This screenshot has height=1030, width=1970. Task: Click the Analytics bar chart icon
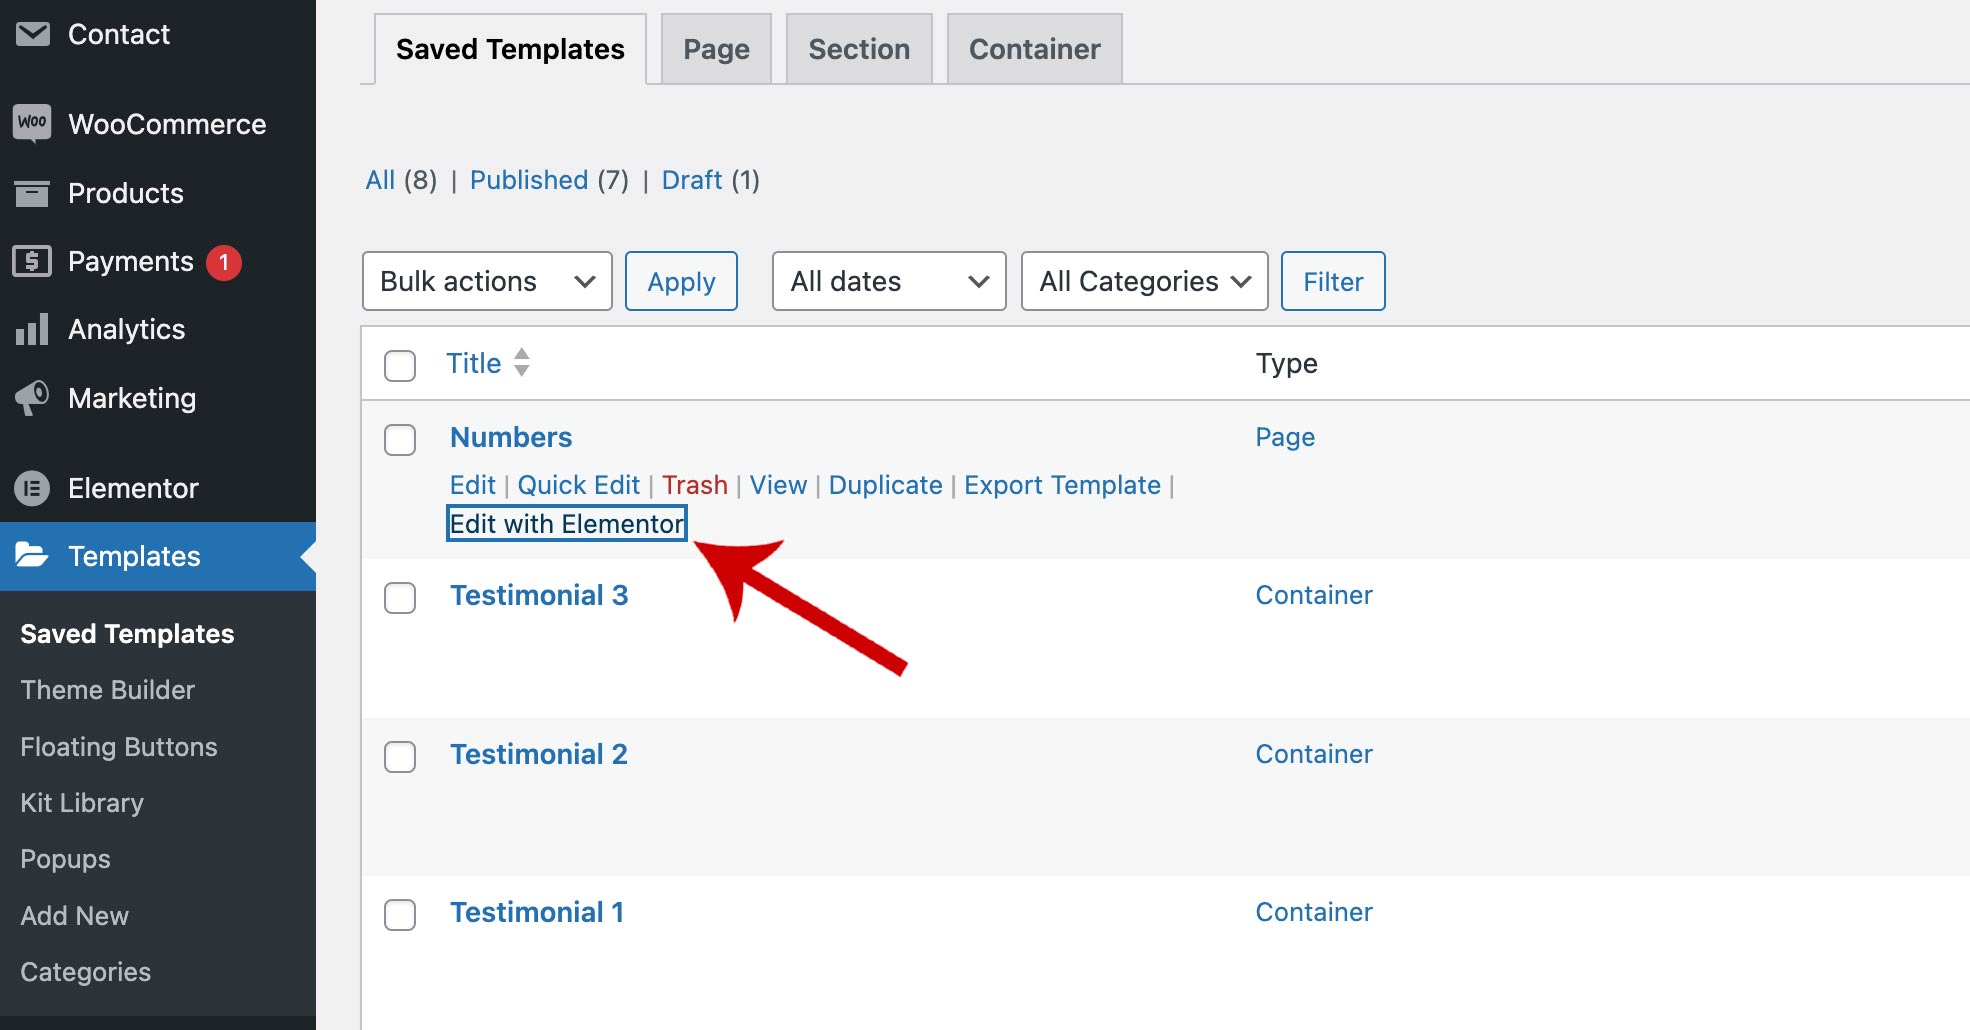coord(32,329)
